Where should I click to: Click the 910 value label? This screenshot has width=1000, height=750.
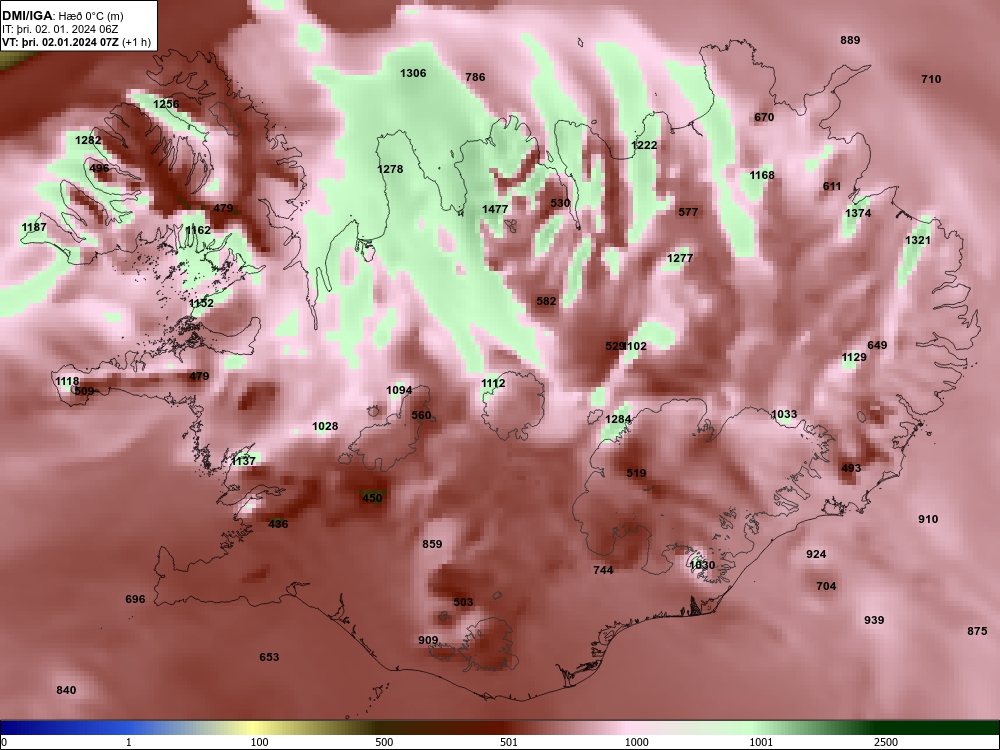[928, 519]
